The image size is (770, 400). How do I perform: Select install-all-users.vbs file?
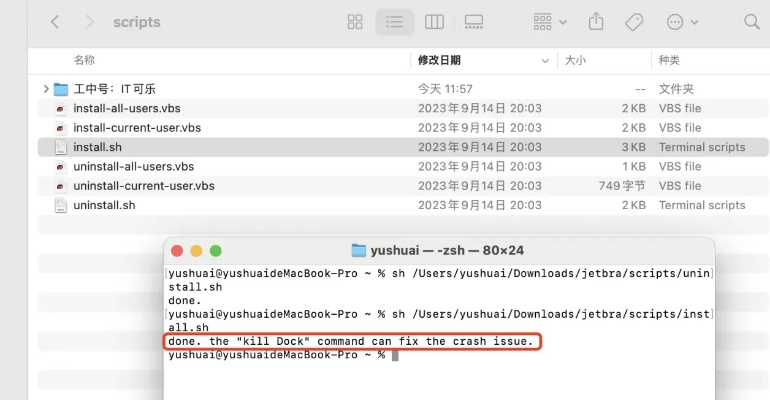[127, 108]
